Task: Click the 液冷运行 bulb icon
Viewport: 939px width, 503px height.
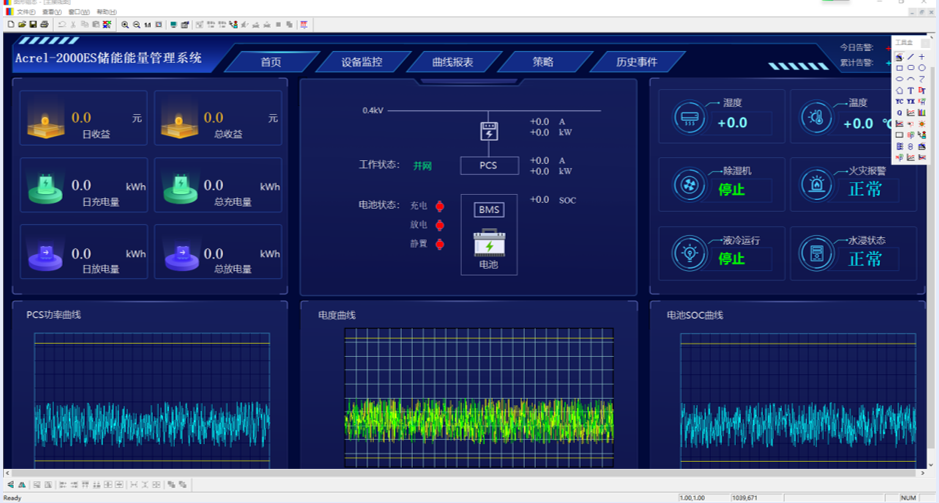Action: click(x=689, y=253)
